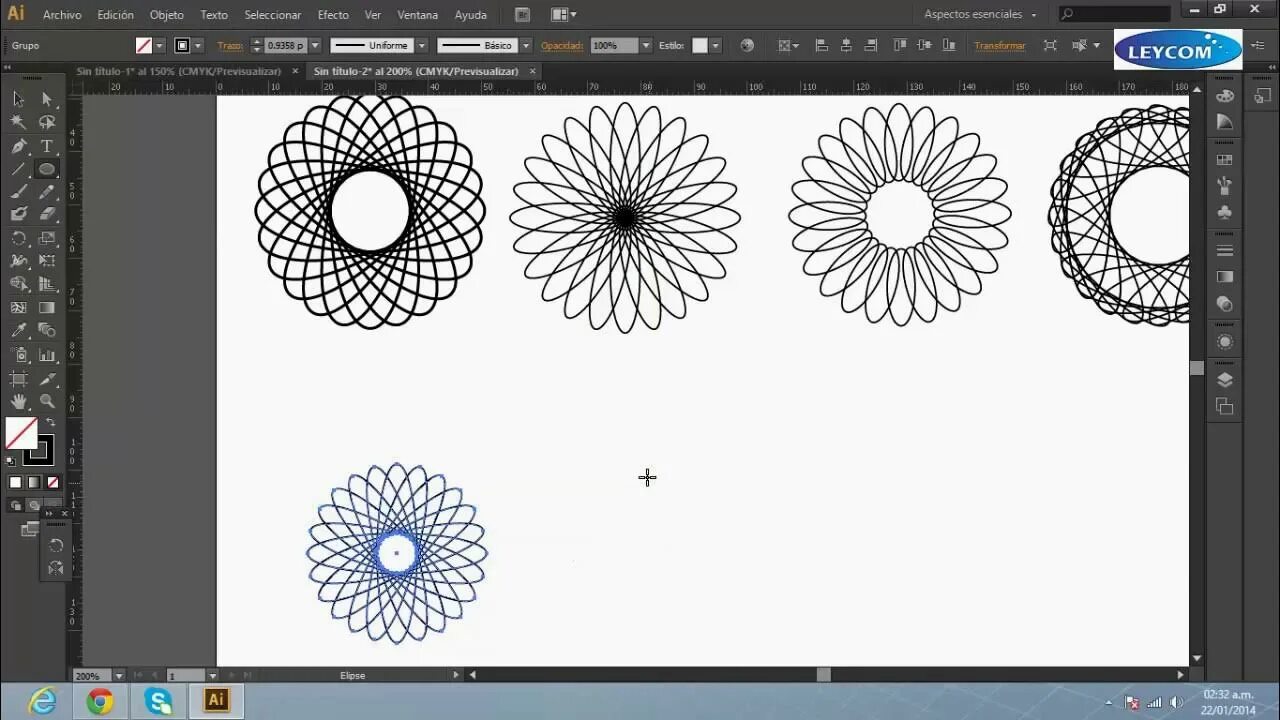Select the Selection tool in the toolbar
This screenshot has width=1280, height=720.
pyautogui.click(x=16, y=98)
